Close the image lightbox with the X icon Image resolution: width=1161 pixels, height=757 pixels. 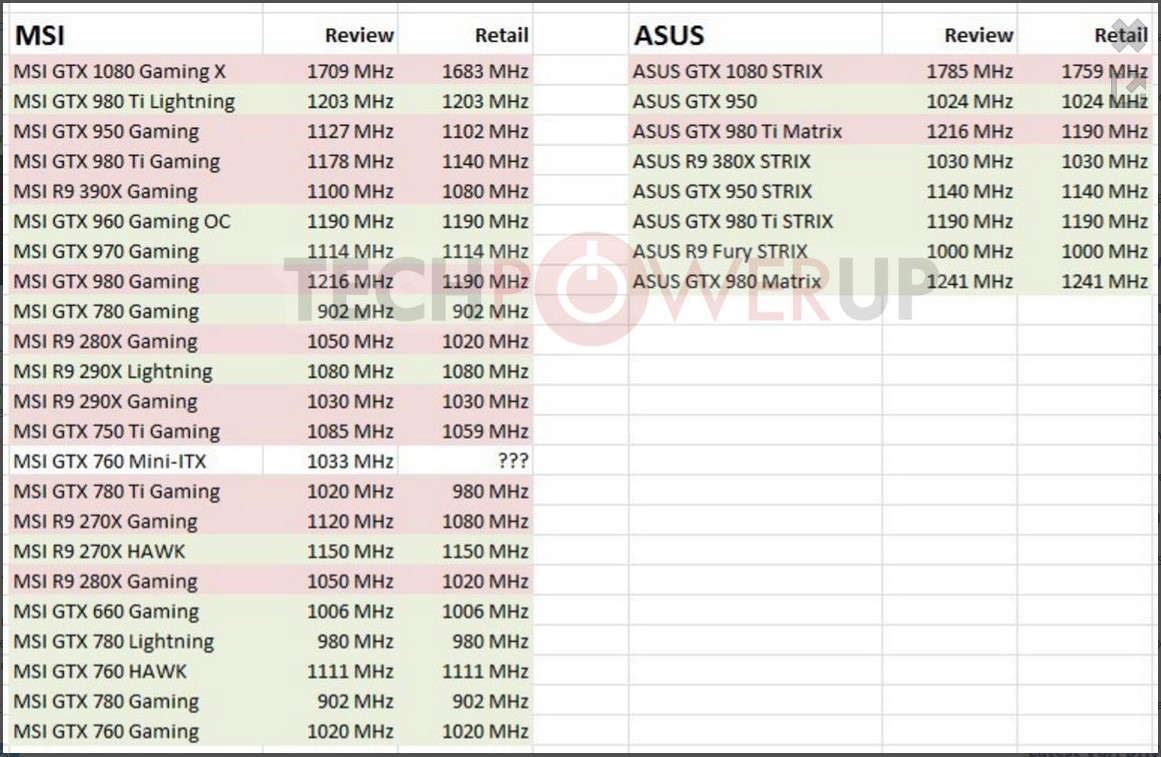click(1128, 36)
